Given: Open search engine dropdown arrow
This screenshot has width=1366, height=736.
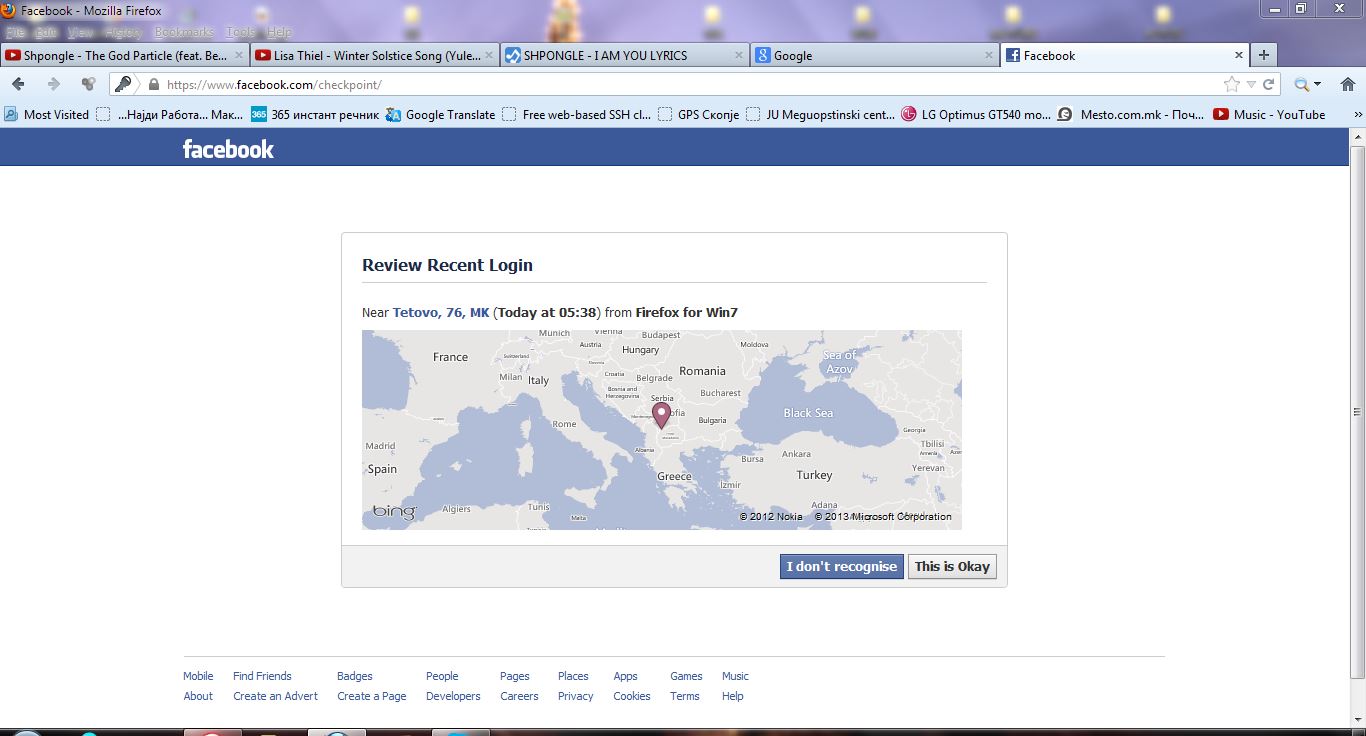Looking at the screenshot, I should [x=1317, y=85].
